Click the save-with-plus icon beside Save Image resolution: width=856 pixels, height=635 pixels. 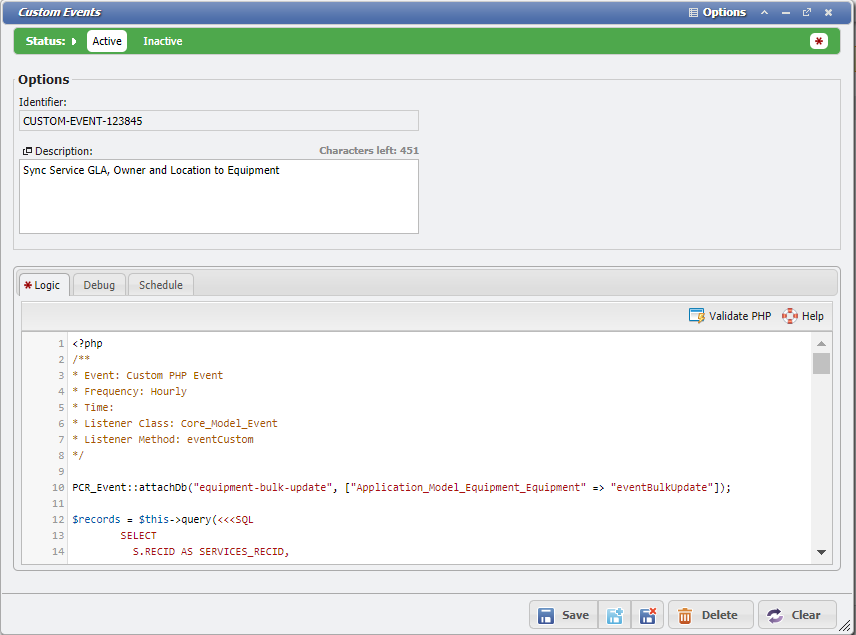pos(615,615)
